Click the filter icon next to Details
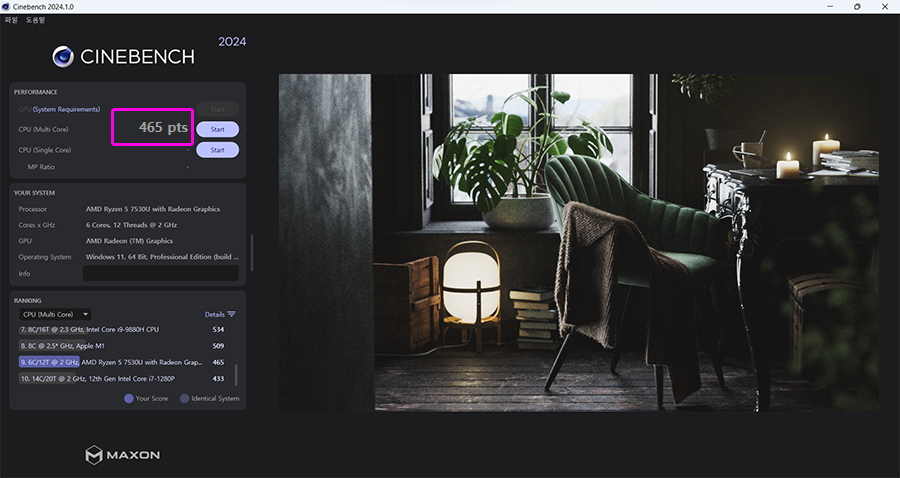The image size is (900, 478). [231, 314]
